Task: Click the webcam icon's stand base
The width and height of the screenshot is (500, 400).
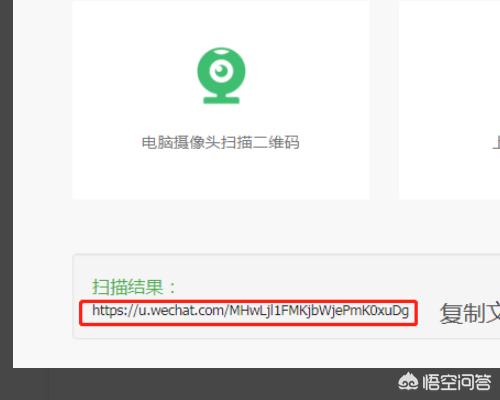Action: [221, 100]
